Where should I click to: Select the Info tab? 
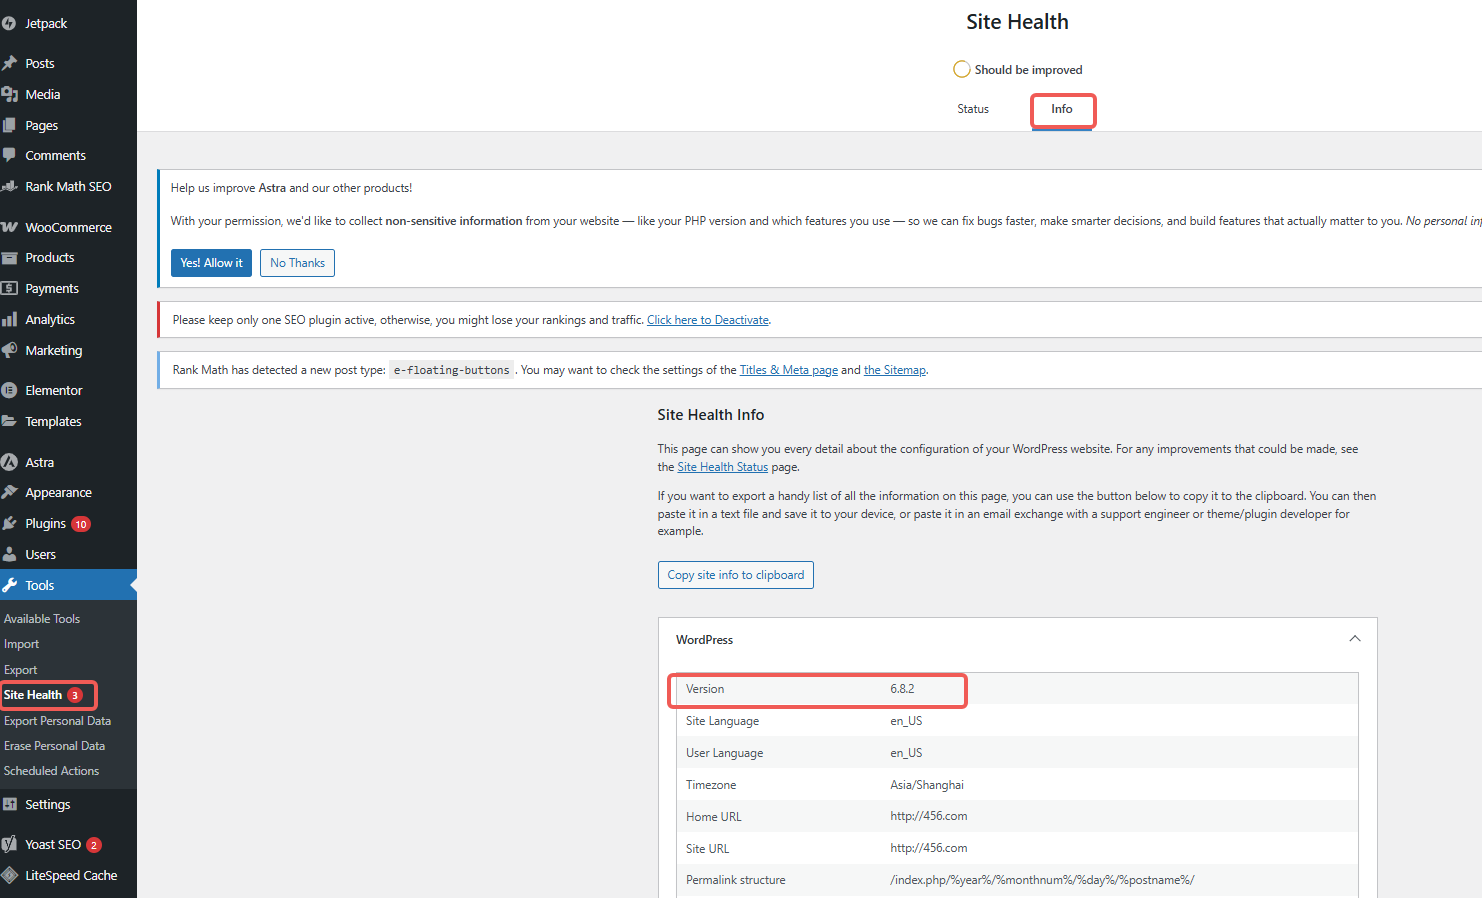[1061, 109]
